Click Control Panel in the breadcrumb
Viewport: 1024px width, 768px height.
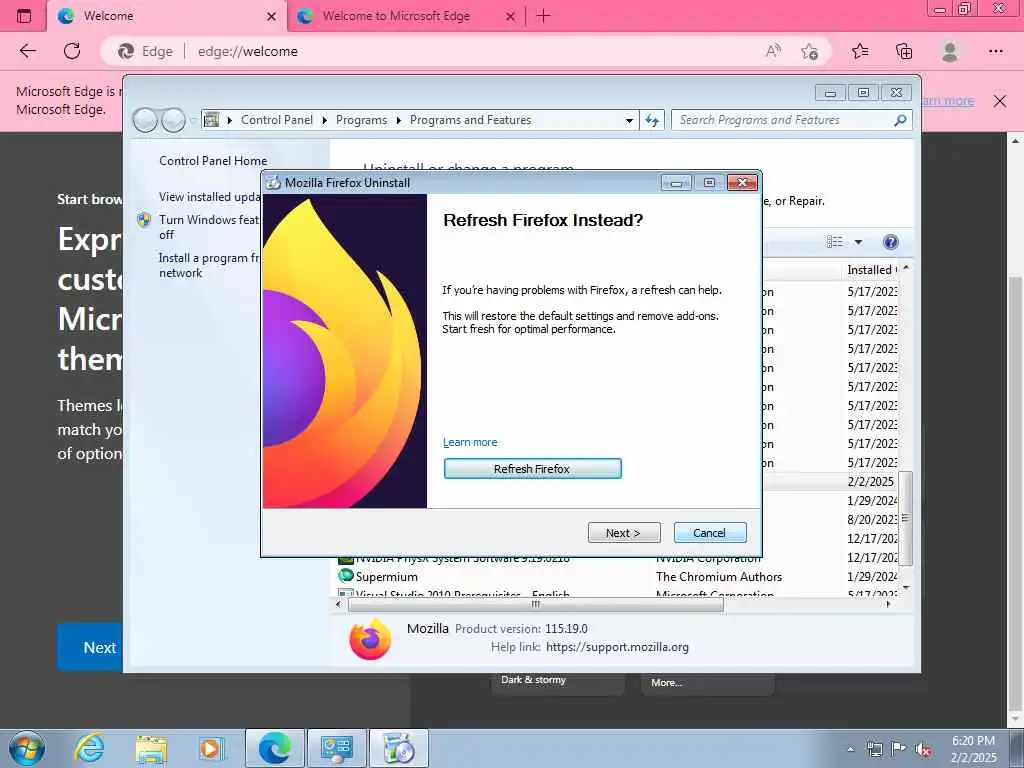[277, 120]
